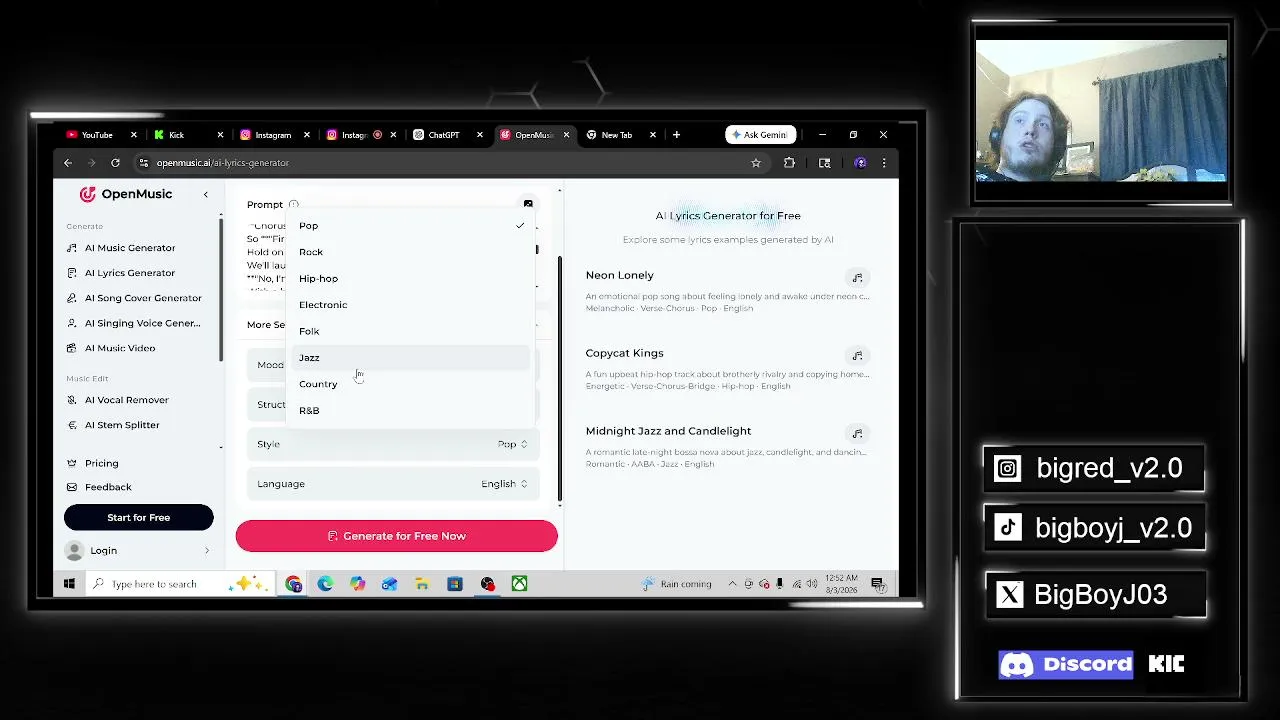Go to AI Song Cover Generator

pyautogui.click(x=143, y=298)
